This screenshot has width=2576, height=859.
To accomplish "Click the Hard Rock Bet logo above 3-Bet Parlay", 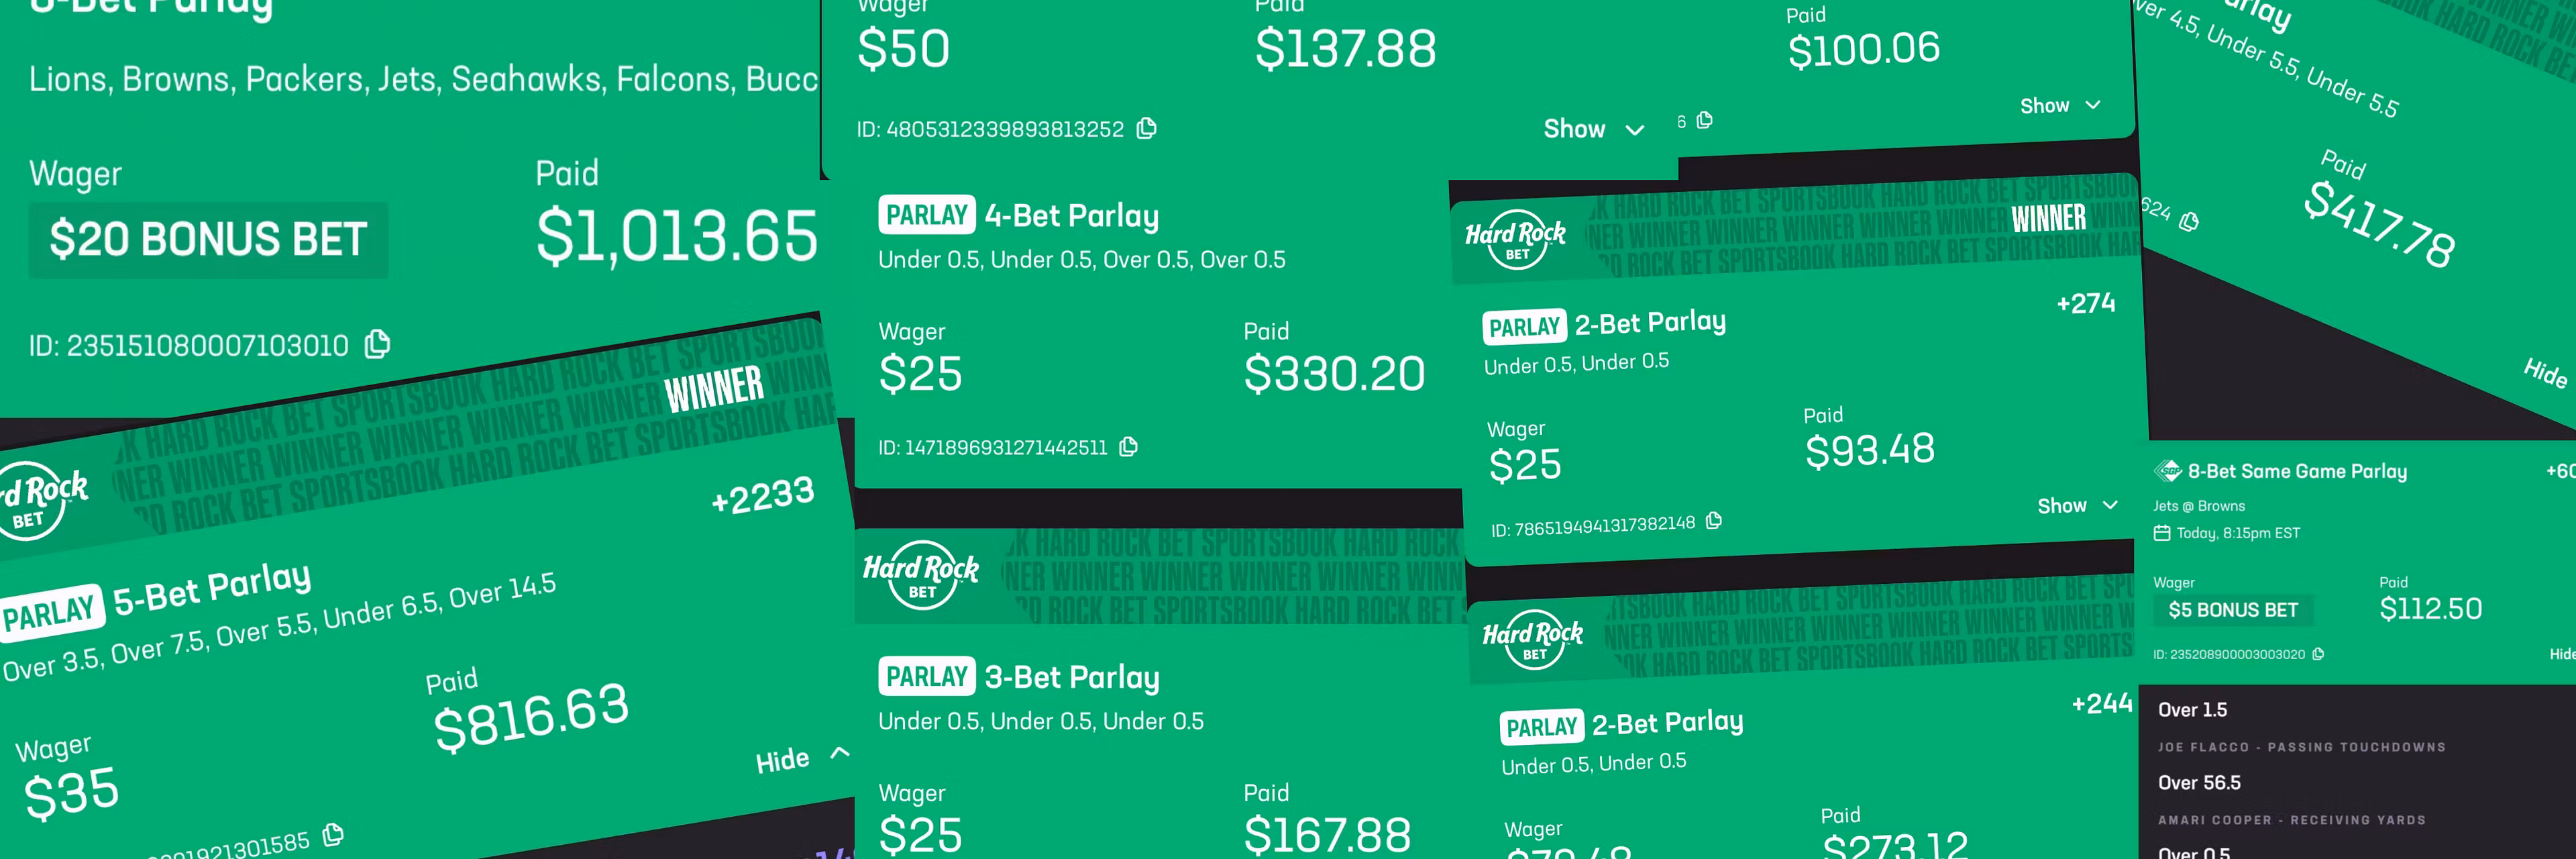I will point(920,575).
